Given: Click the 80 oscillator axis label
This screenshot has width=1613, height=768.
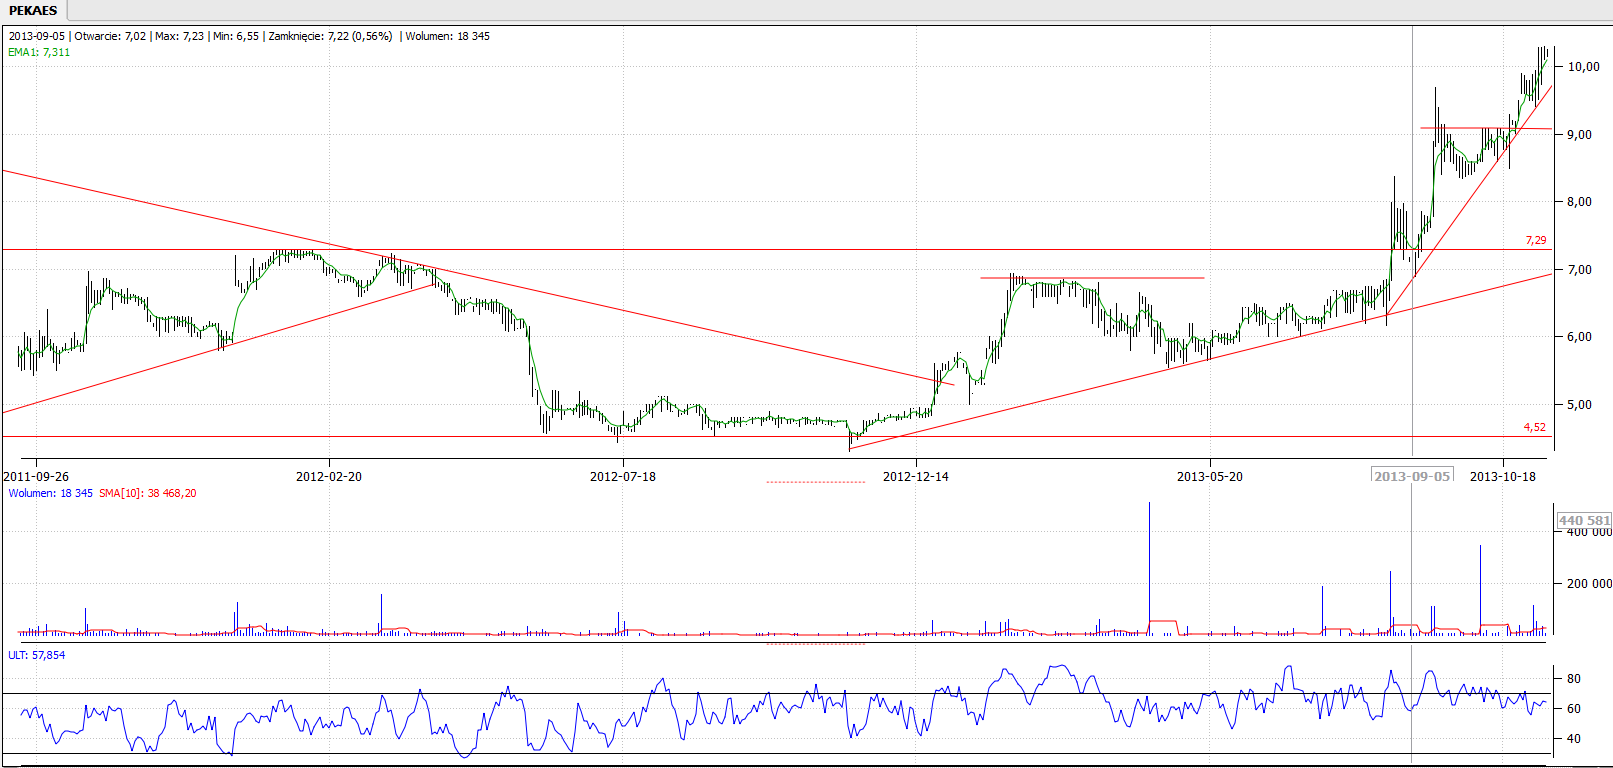Looking at the screenshot, I should pyautogui.click(x=1574, y=678).
